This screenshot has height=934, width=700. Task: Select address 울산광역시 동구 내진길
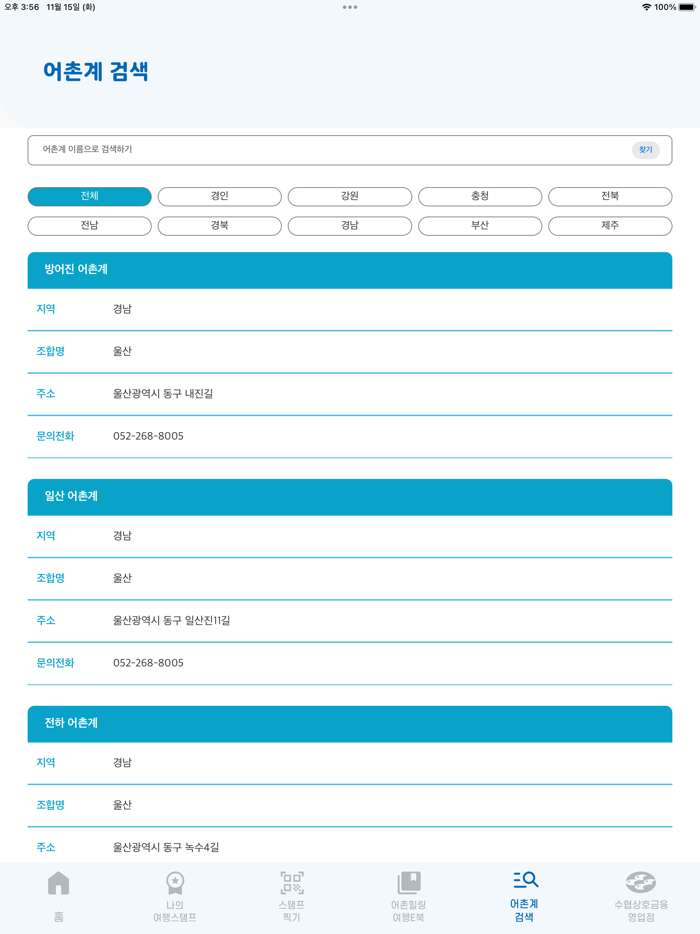tap(163, 394)
